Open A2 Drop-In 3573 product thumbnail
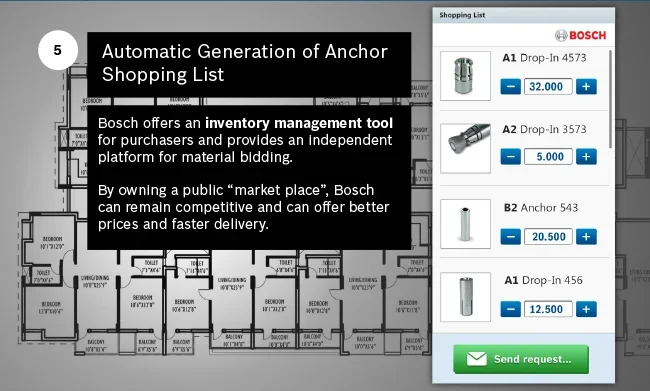Screen dimensions: 650x391 465,148
